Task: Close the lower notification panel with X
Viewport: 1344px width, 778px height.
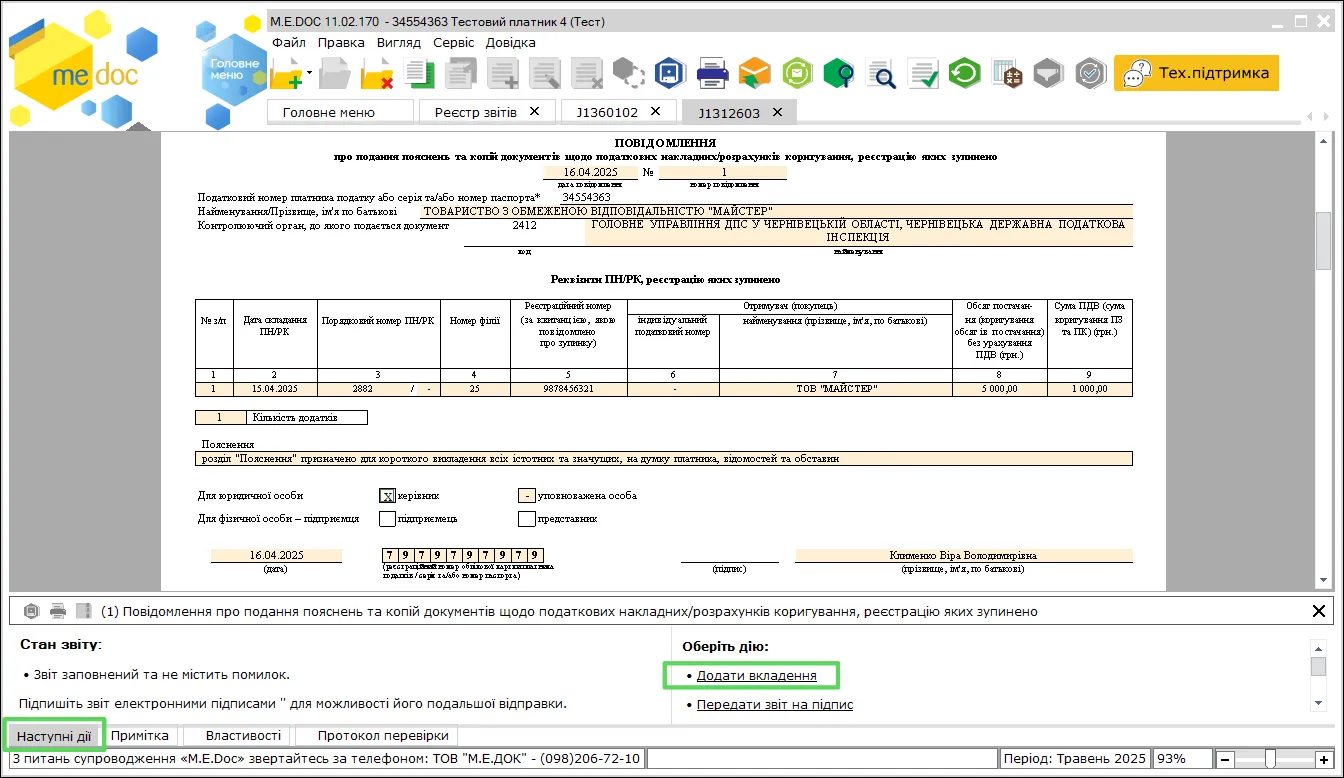Action: click(x=1318, y=611)
